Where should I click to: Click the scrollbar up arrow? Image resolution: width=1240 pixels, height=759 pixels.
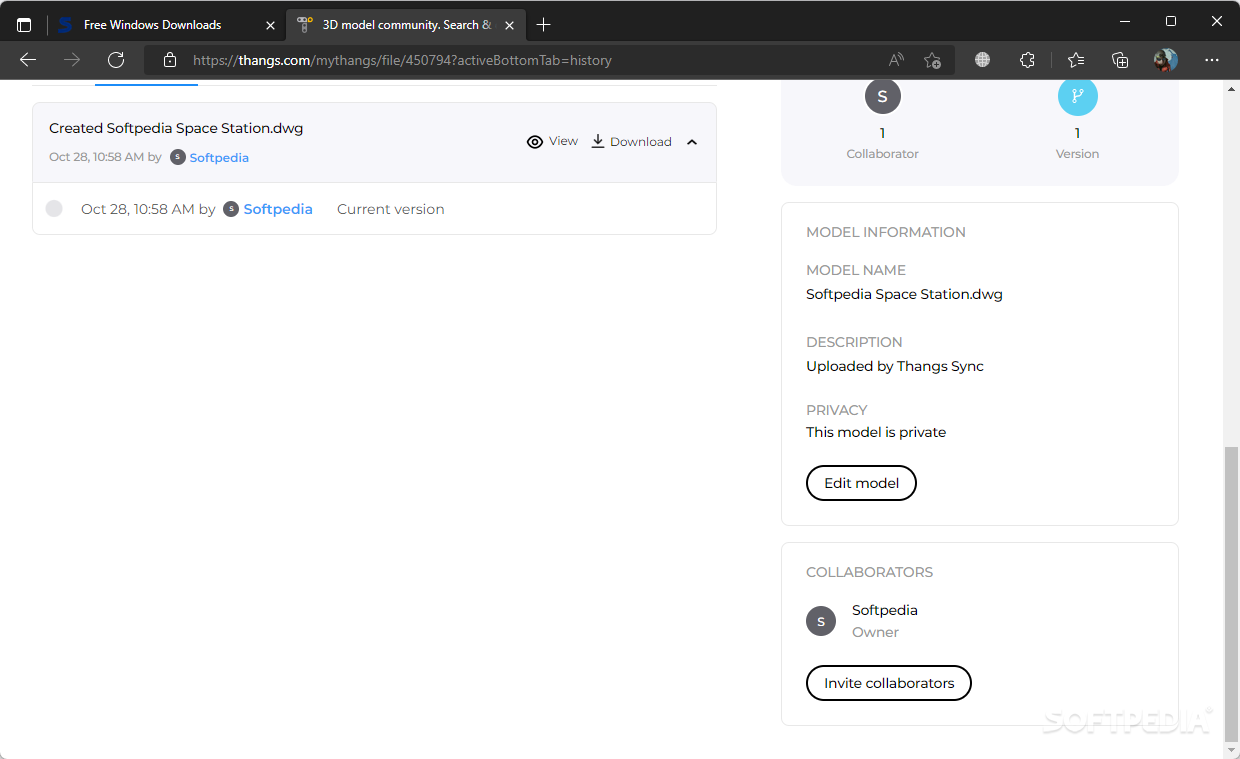(x=1231, y=87)
